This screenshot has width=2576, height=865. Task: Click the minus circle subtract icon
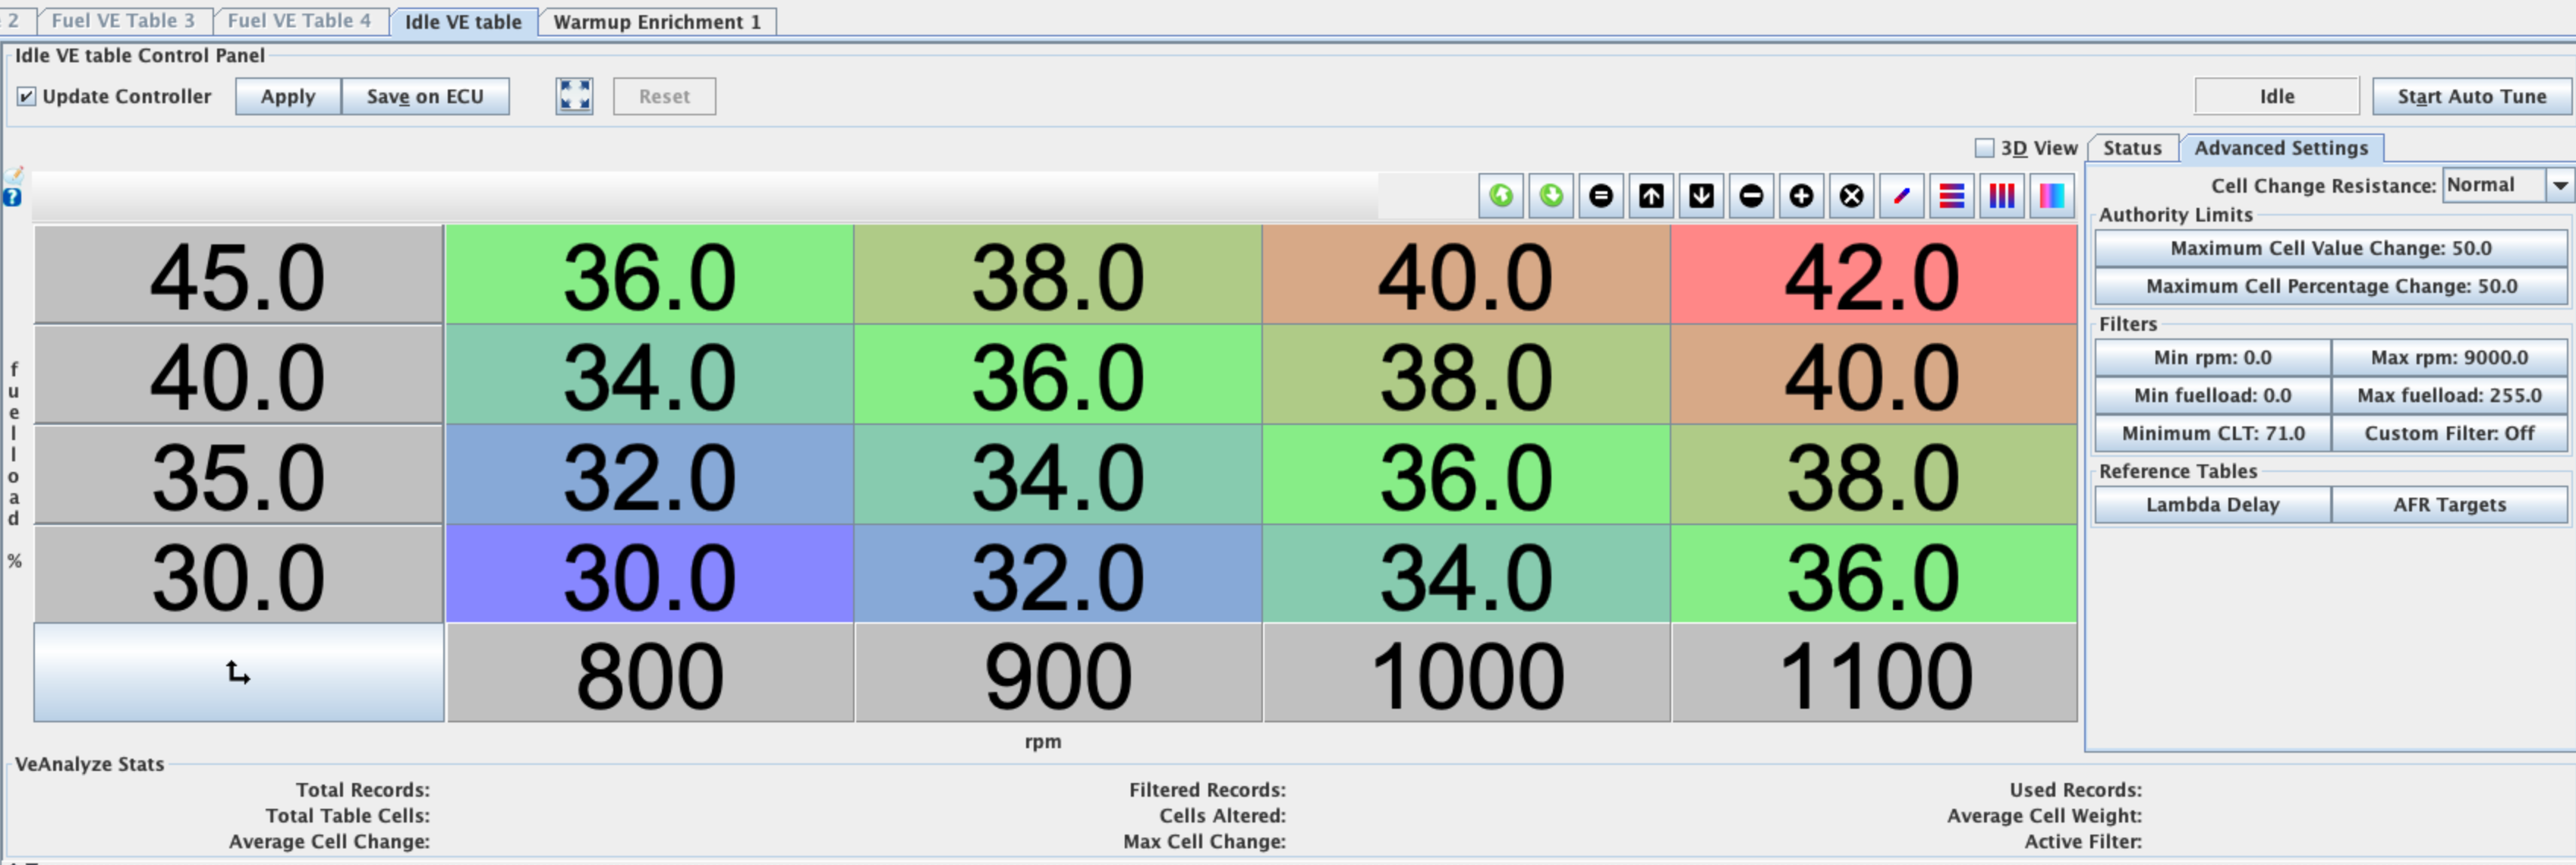tap(1751, 196)
